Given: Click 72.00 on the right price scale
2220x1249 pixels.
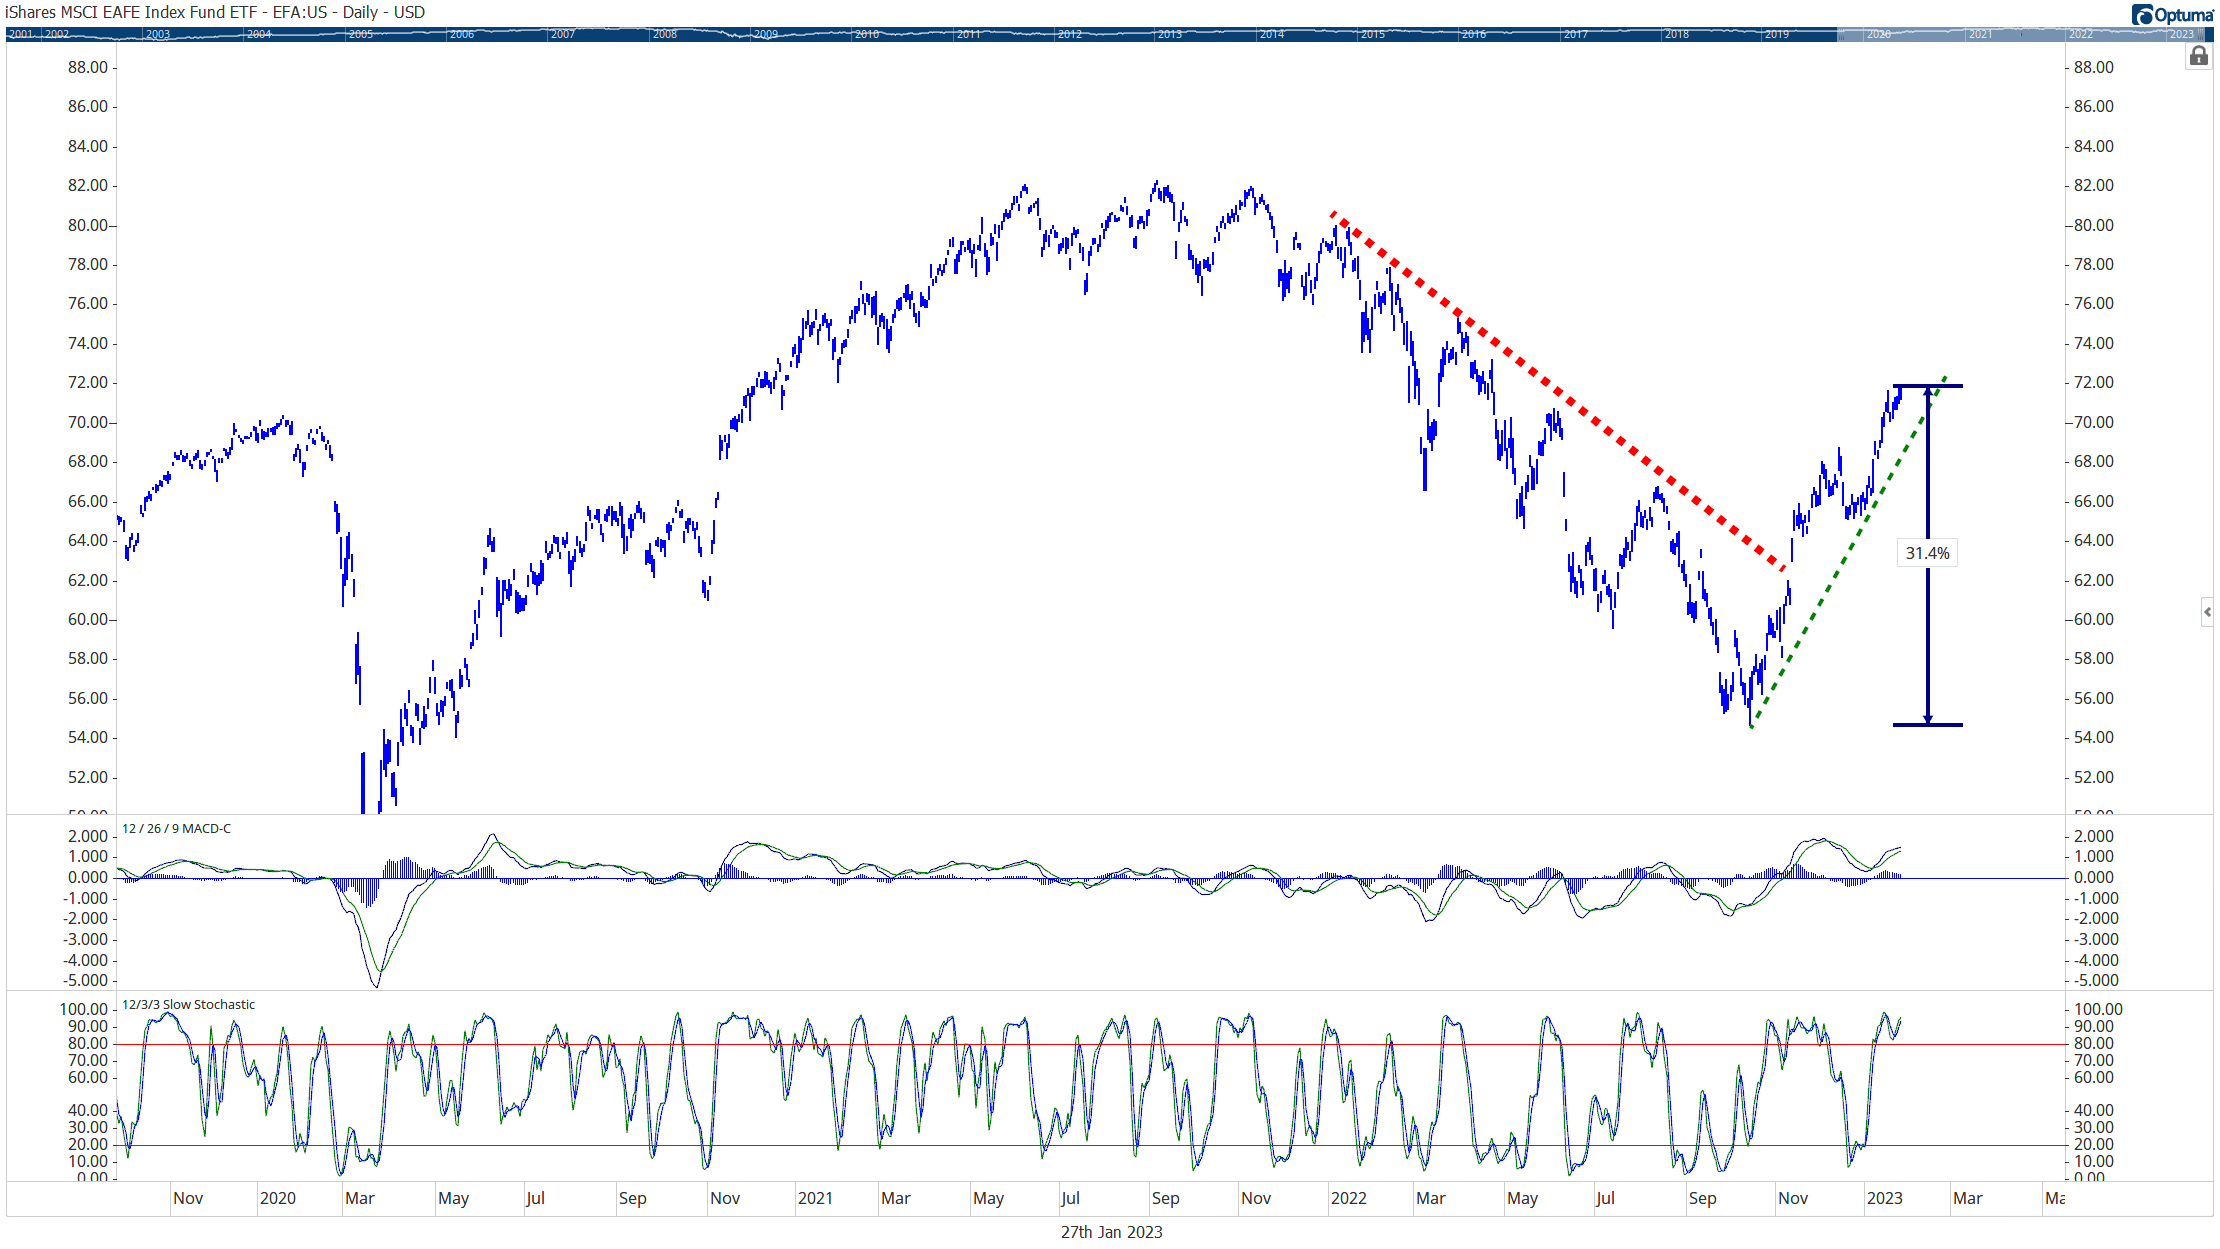Looking at the screenshot, I should pos(2094,382).
